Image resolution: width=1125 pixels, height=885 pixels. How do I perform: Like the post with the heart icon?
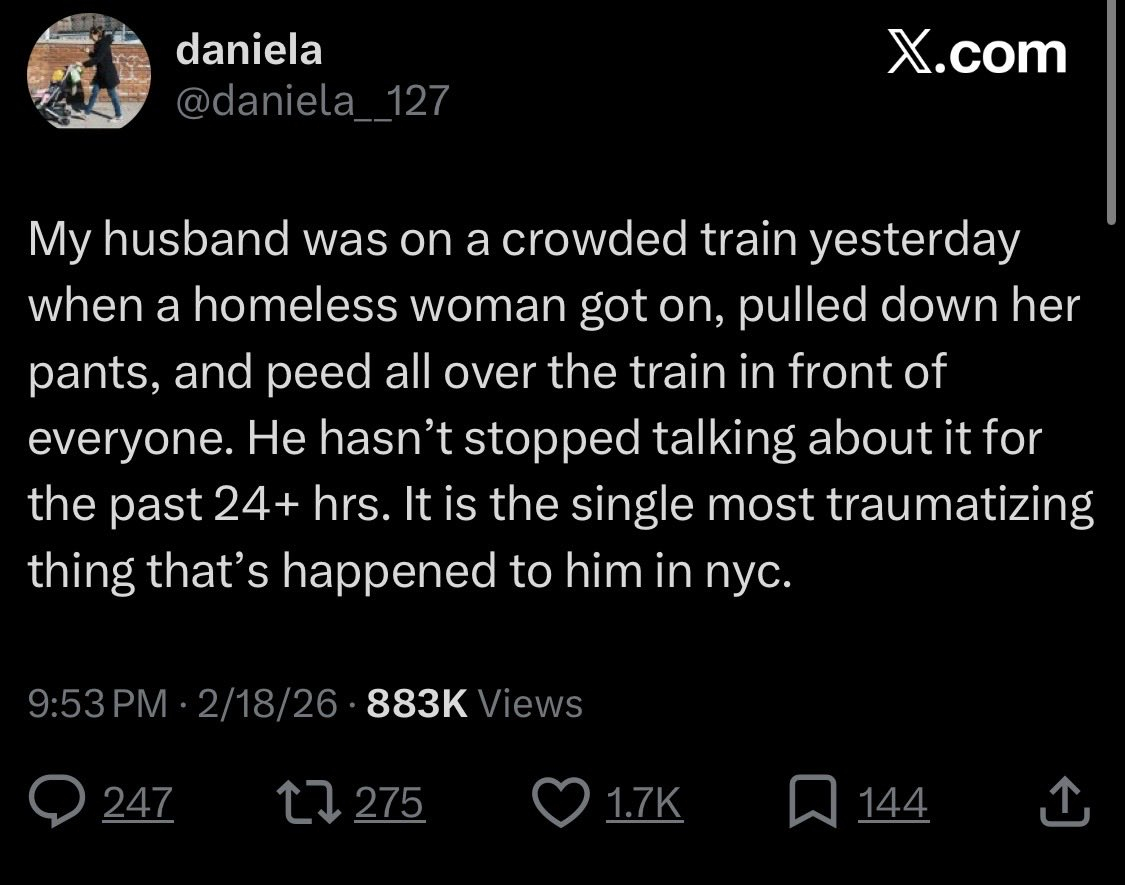point(577,803)
